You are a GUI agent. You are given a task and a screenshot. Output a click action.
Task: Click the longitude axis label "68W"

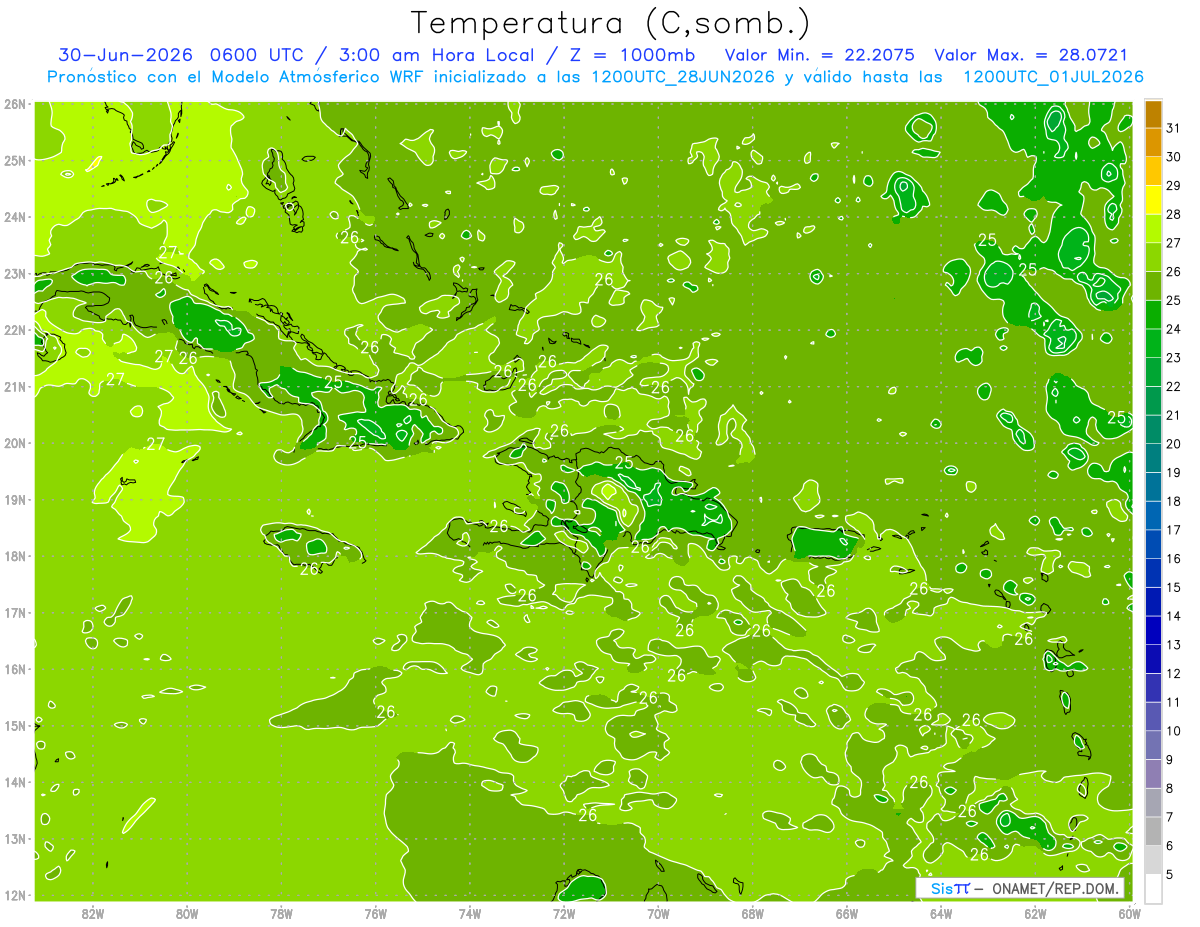pyautogui.click(x=752, y=912)
